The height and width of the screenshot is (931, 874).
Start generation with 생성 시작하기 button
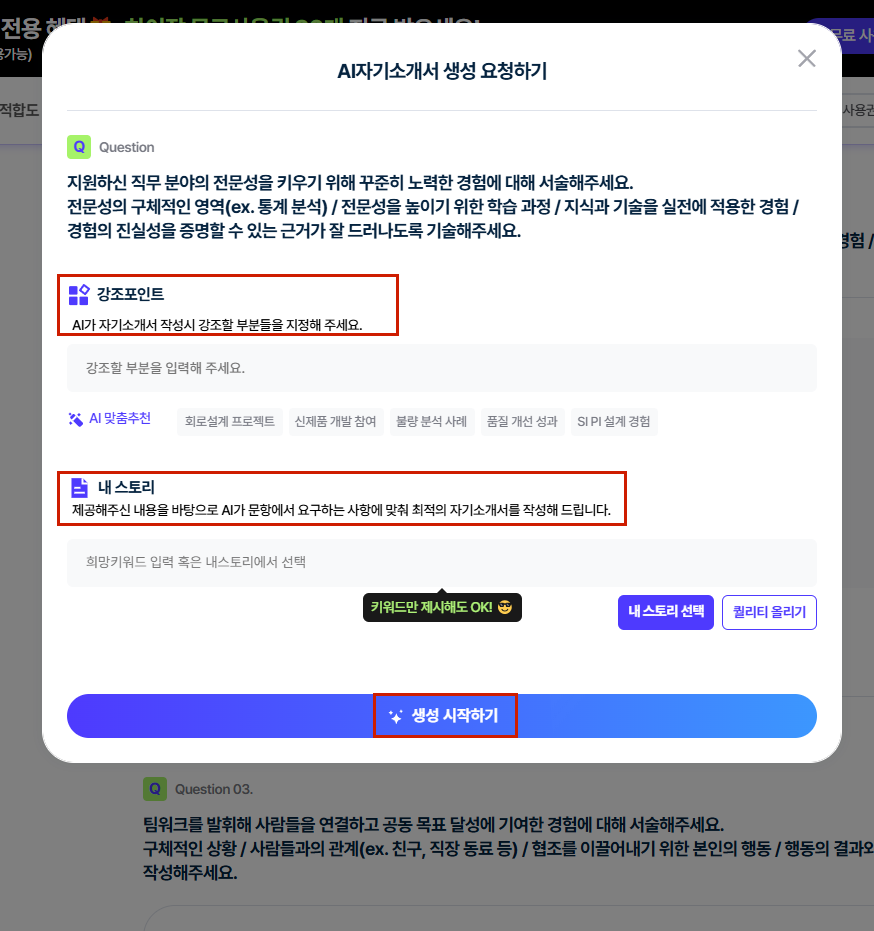442,716
